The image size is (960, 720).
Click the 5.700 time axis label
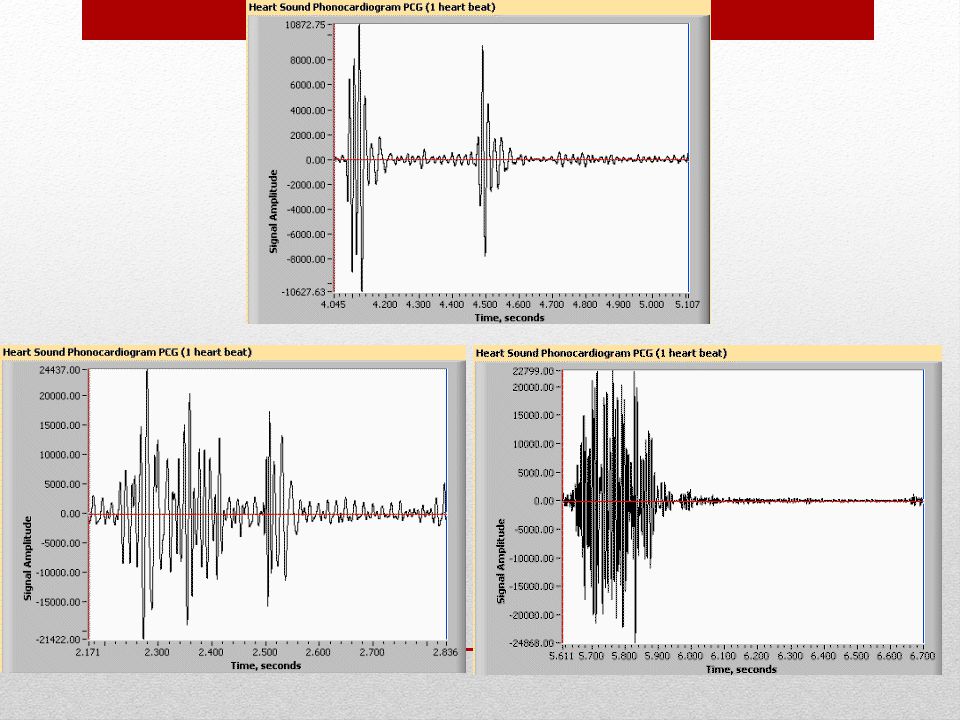(x=591, y=656)
